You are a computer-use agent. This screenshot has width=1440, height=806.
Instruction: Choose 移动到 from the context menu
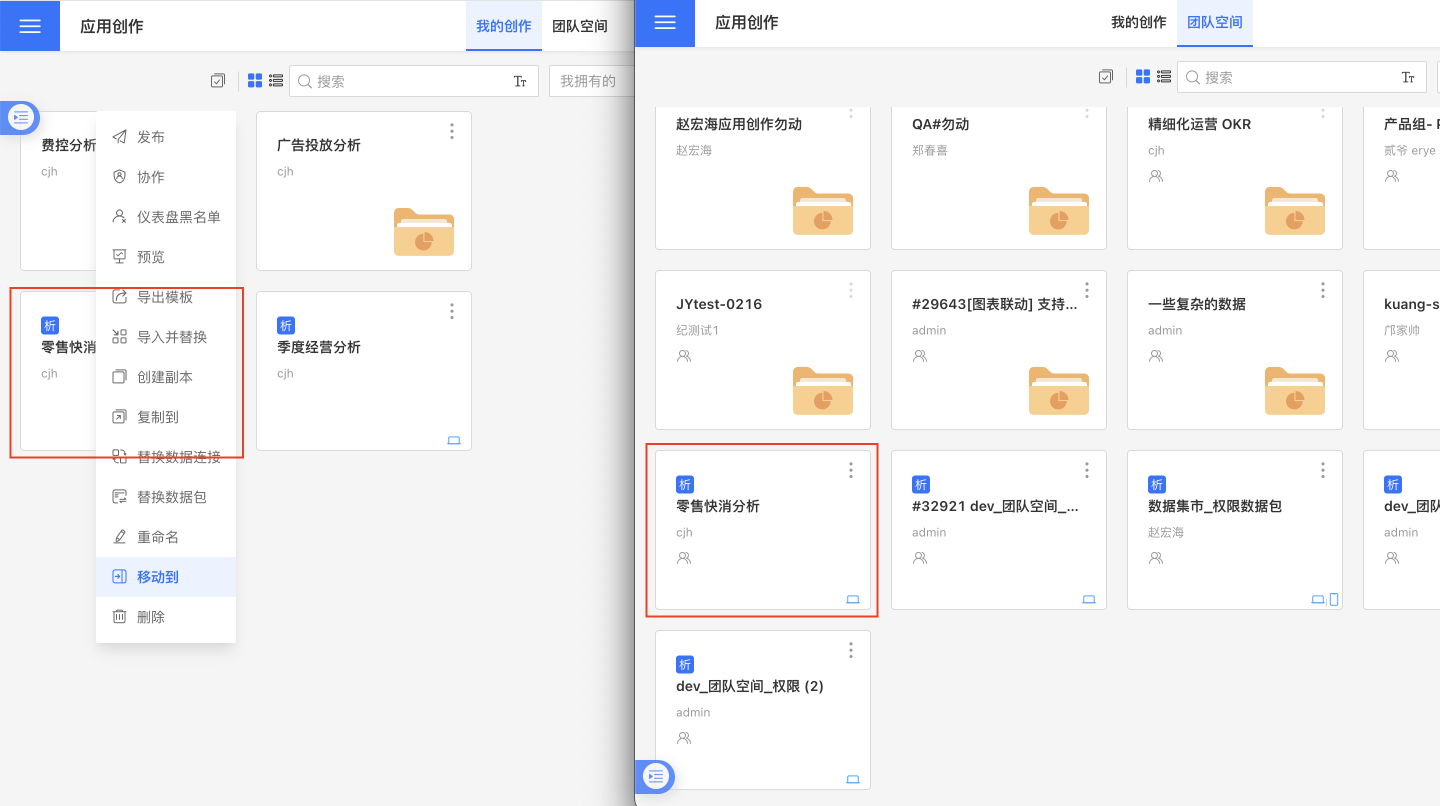[158, 577]
